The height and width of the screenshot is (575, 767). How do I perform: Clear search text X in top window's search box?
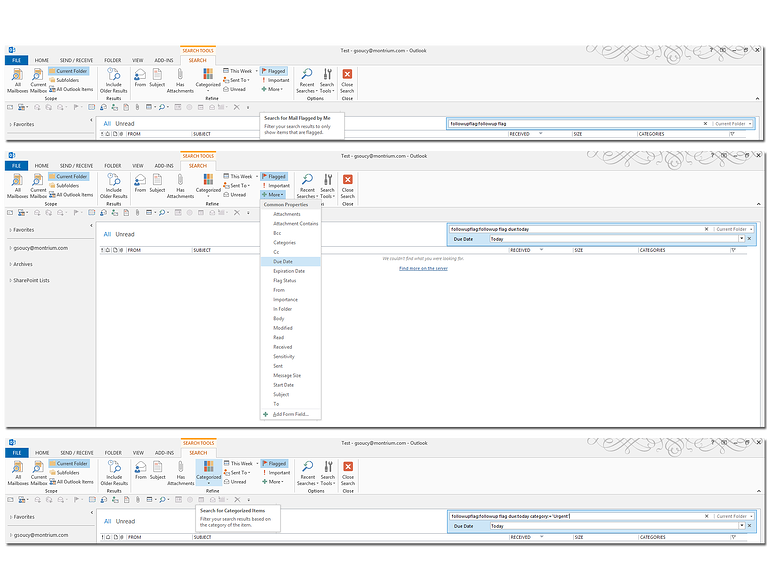pyautogui.click(x=705, y=124)
